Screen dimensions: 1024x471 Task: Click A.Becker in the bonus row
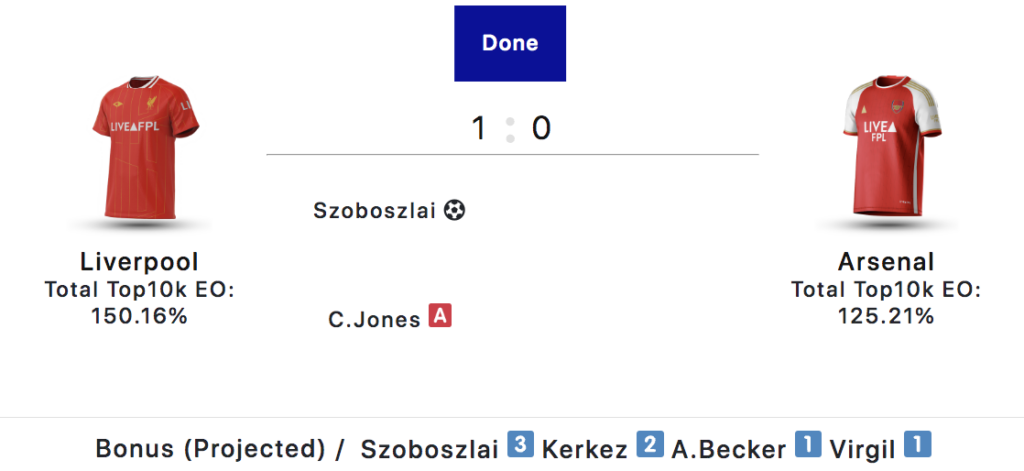click(x=728, y=448)
